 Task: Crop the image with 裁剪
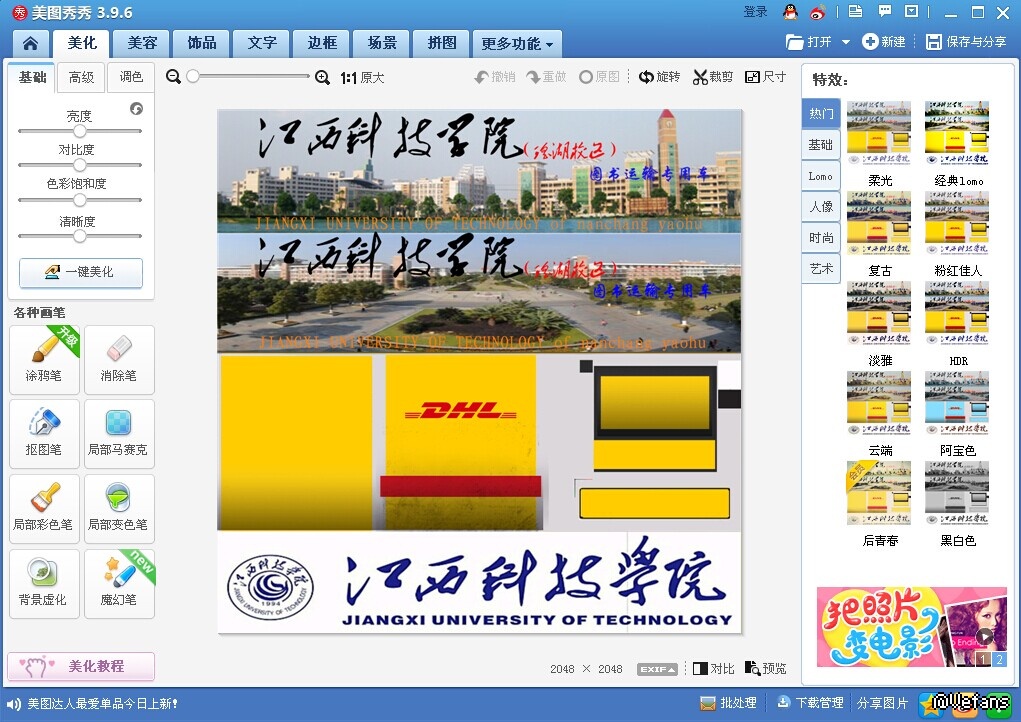(713, 77)
